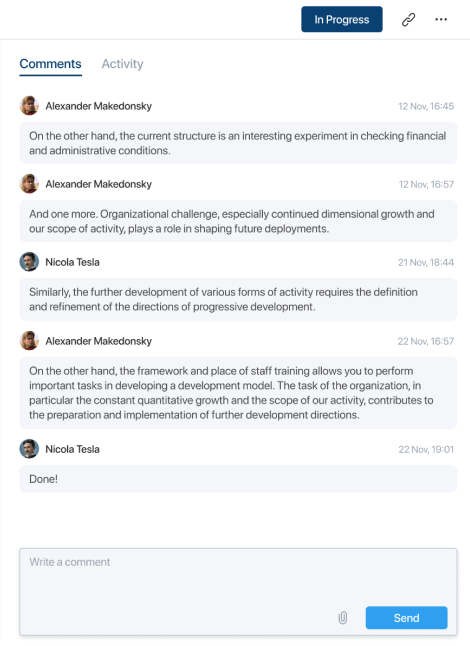470x646 pixels.
Task: Copy the task link via chain icon
Action: click(x=408, y=19)
